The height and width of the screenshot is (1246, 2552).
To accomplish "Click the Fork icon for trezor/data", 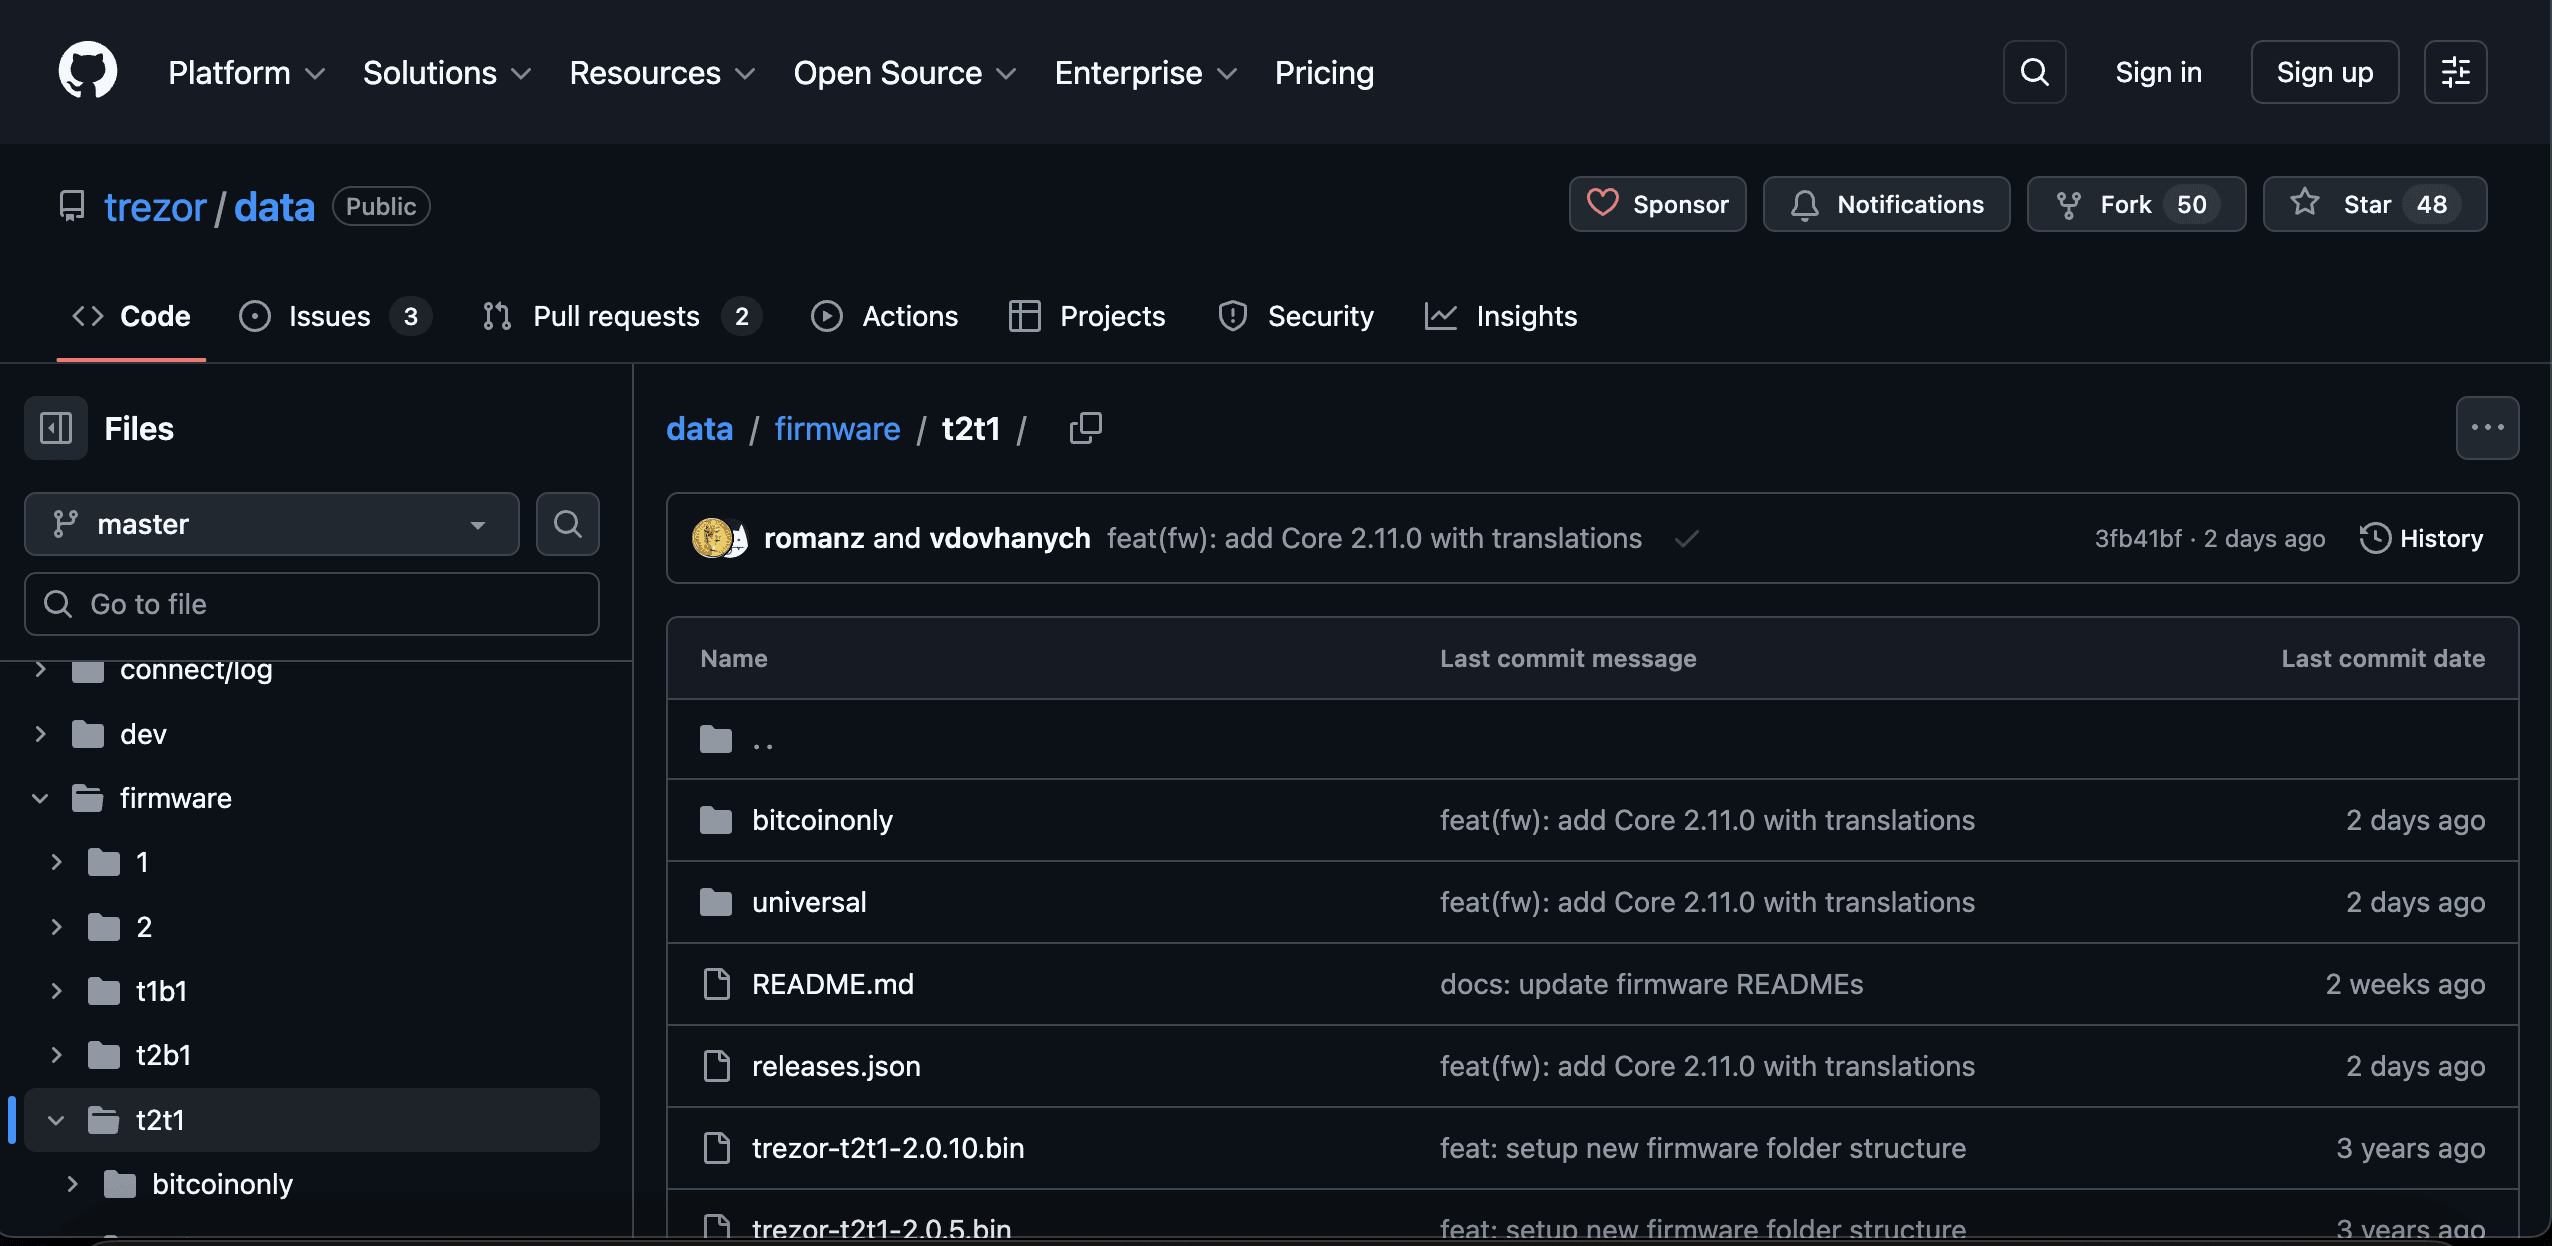I will [x=2070, y=204].
